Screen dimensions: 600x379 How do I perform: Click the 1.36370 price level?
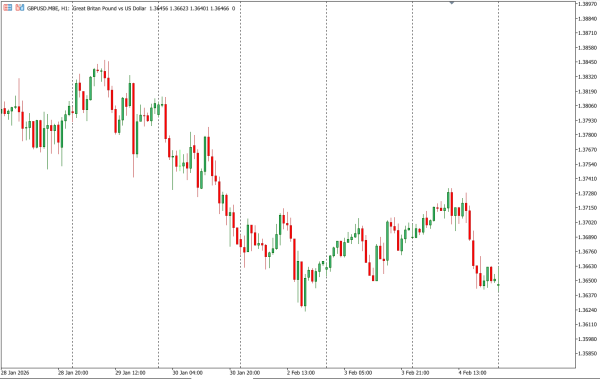point(588,295)
